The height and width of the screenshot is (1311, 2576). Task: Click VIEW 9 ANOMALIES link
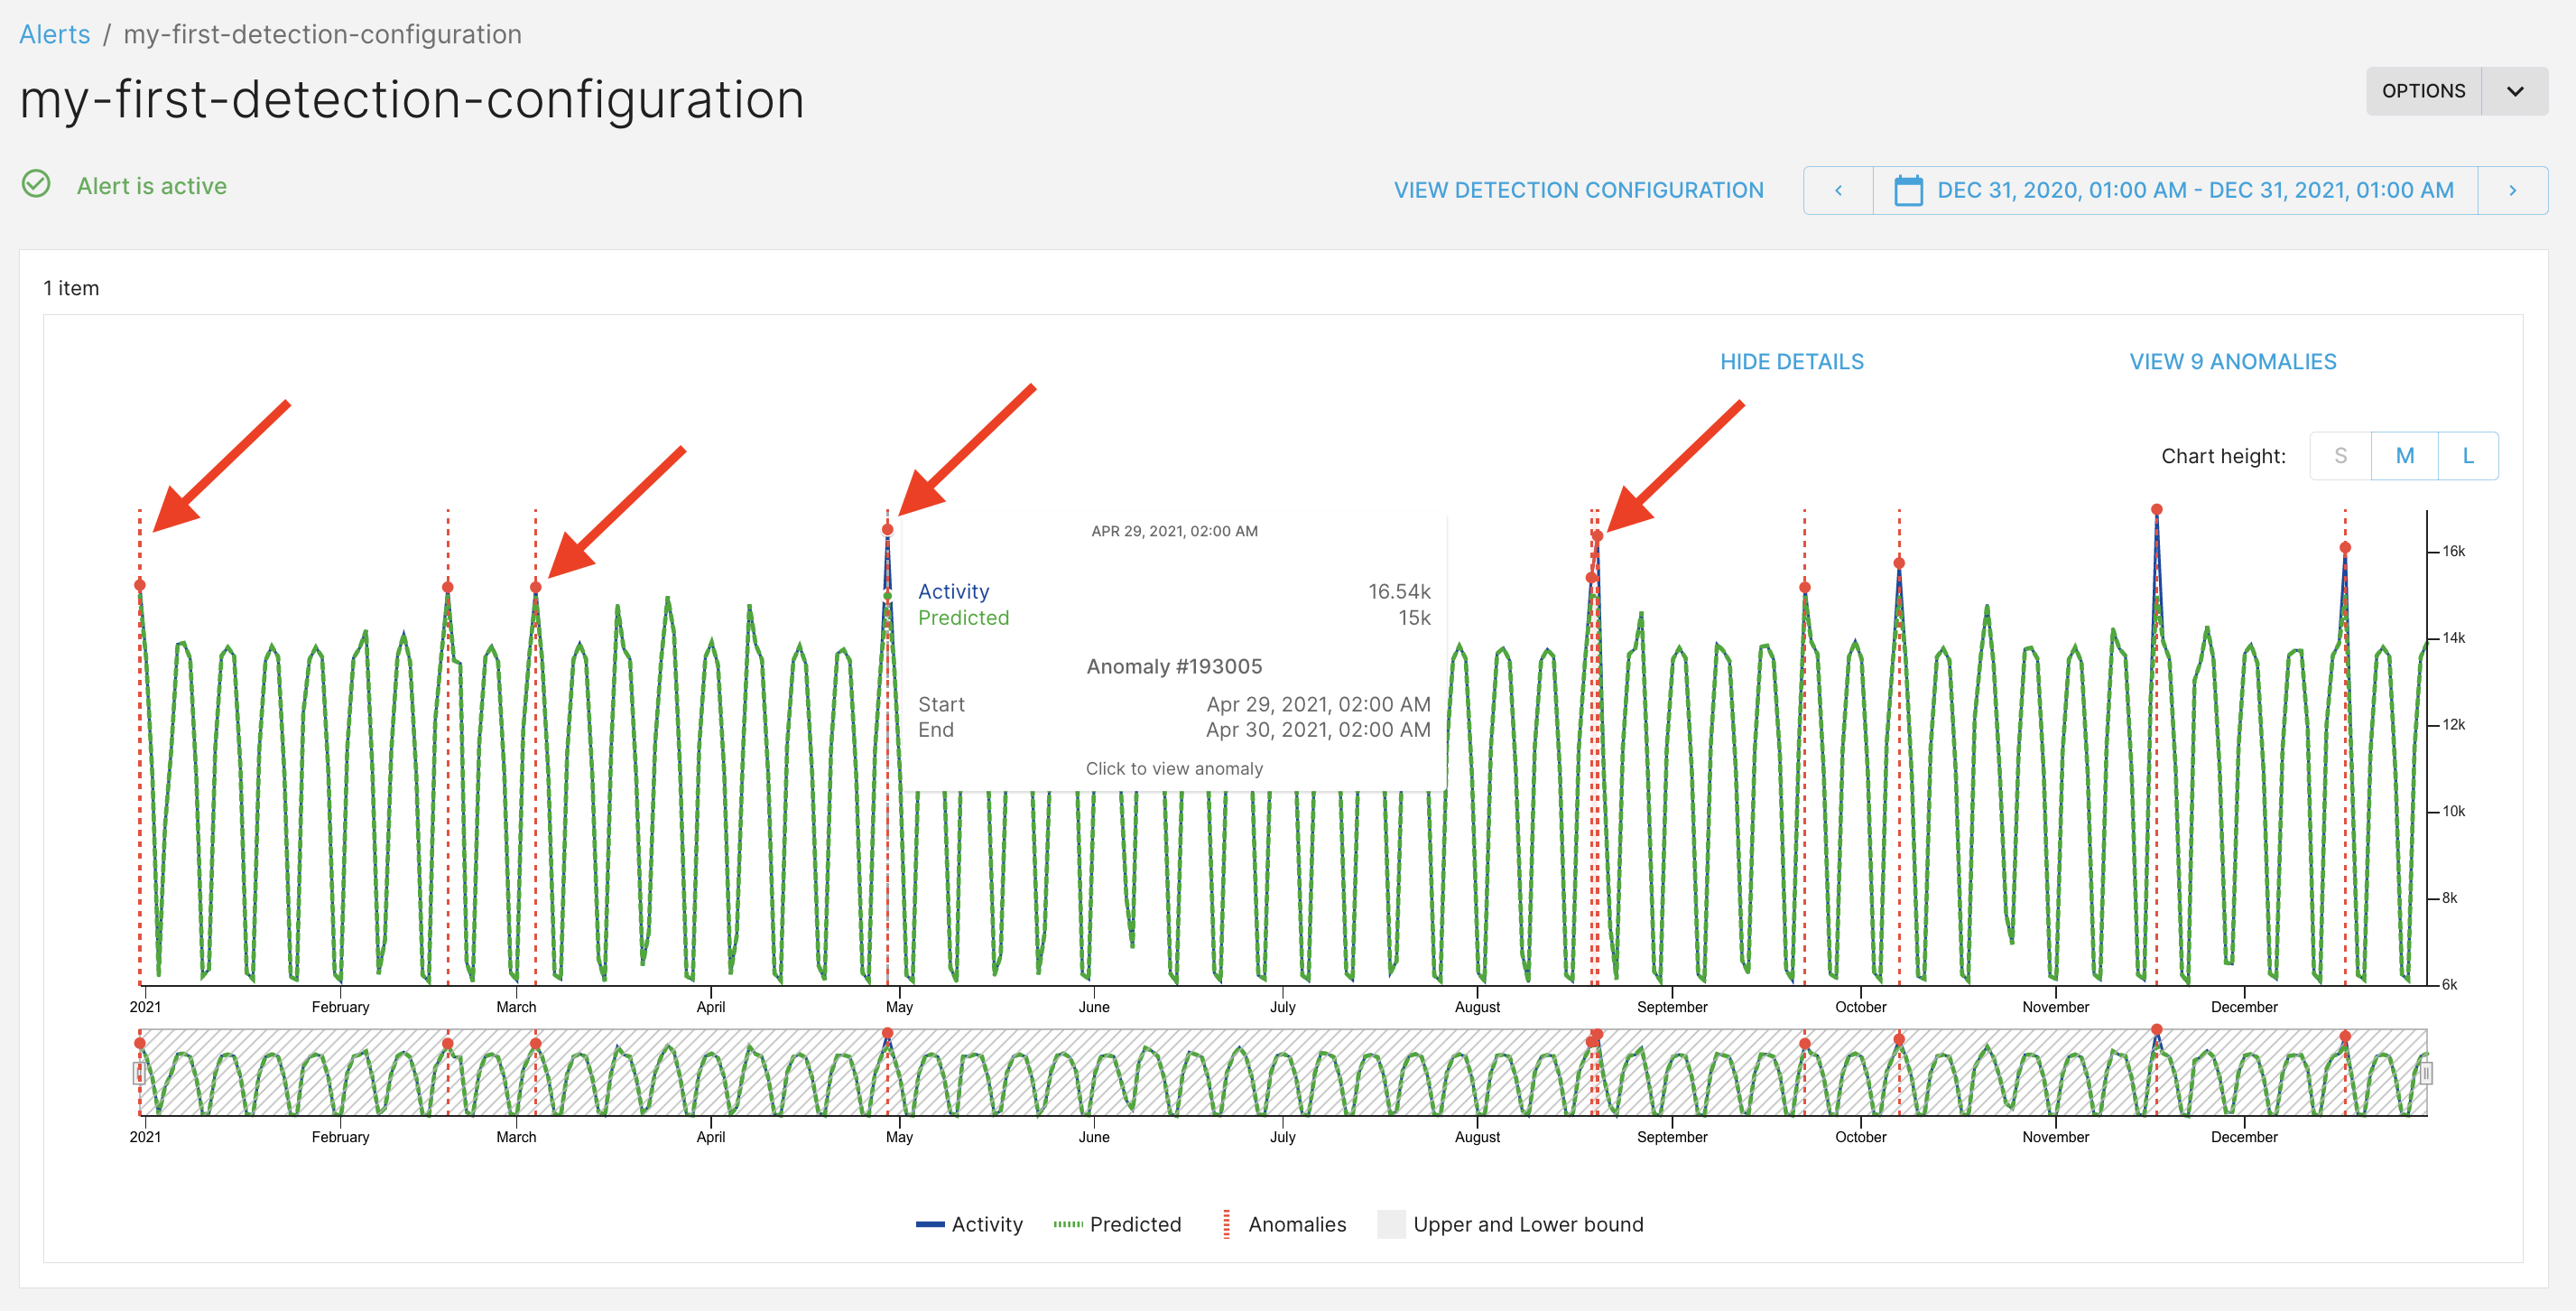click(x=2232, y=362)
